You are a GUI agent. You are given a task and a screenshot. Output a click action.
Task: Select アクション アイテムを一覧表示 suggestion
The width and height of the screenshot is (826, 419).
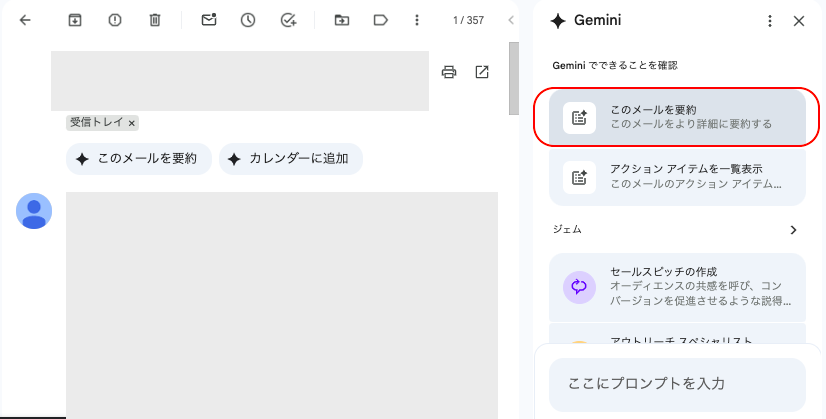677,177
